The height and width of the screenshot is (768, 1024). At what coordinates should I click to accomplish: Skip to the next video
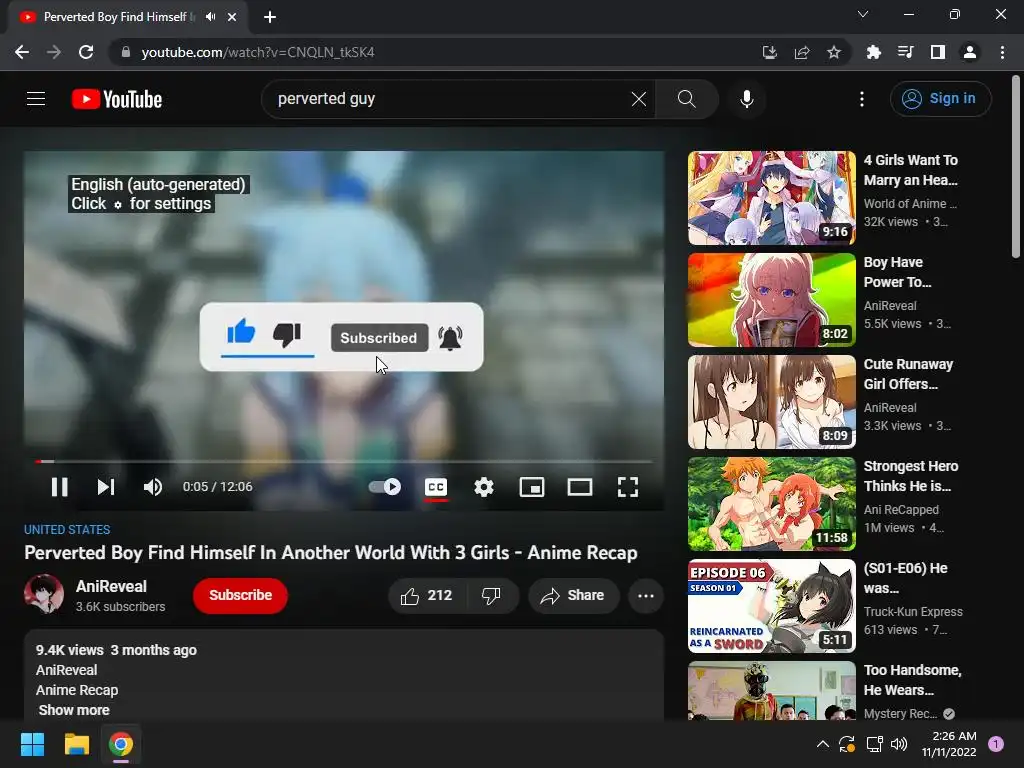106,487
